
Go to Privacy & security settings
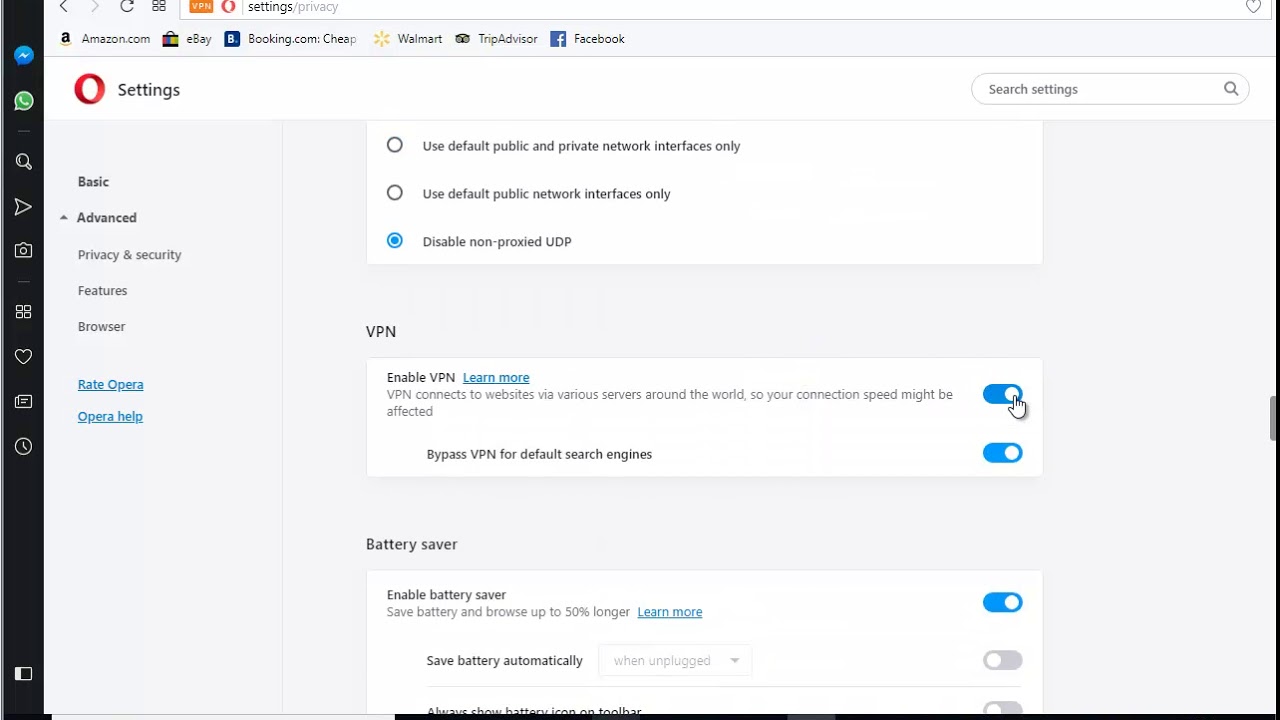click(129, 255)
